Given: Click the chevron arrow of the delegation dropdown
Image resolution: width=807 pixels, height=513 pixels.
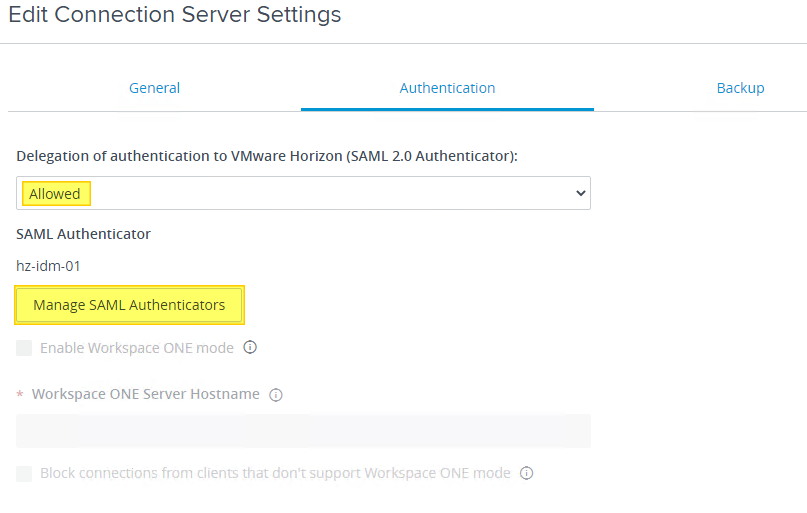Looking at the screenshot, I should [x=580, y=194].
